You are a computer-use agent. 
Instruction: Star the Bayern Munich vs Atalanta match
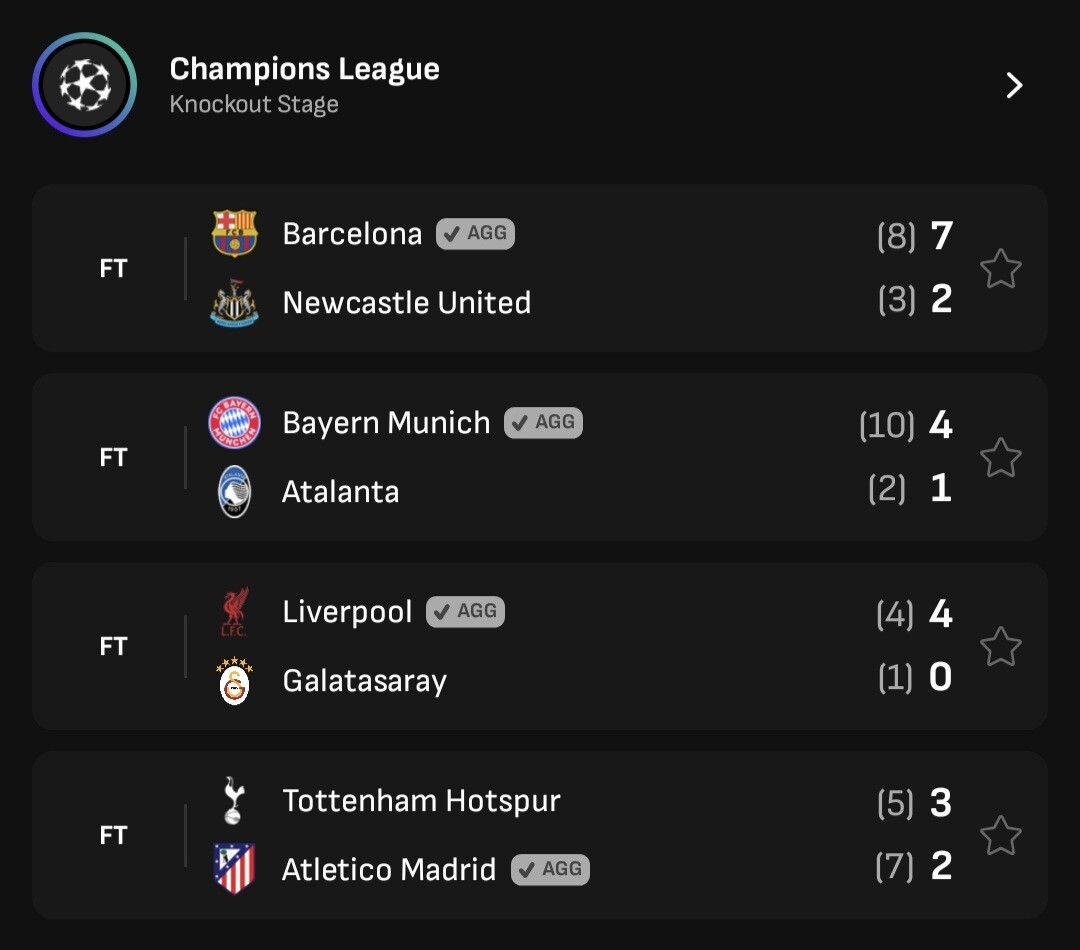(x=1000, y=458)
